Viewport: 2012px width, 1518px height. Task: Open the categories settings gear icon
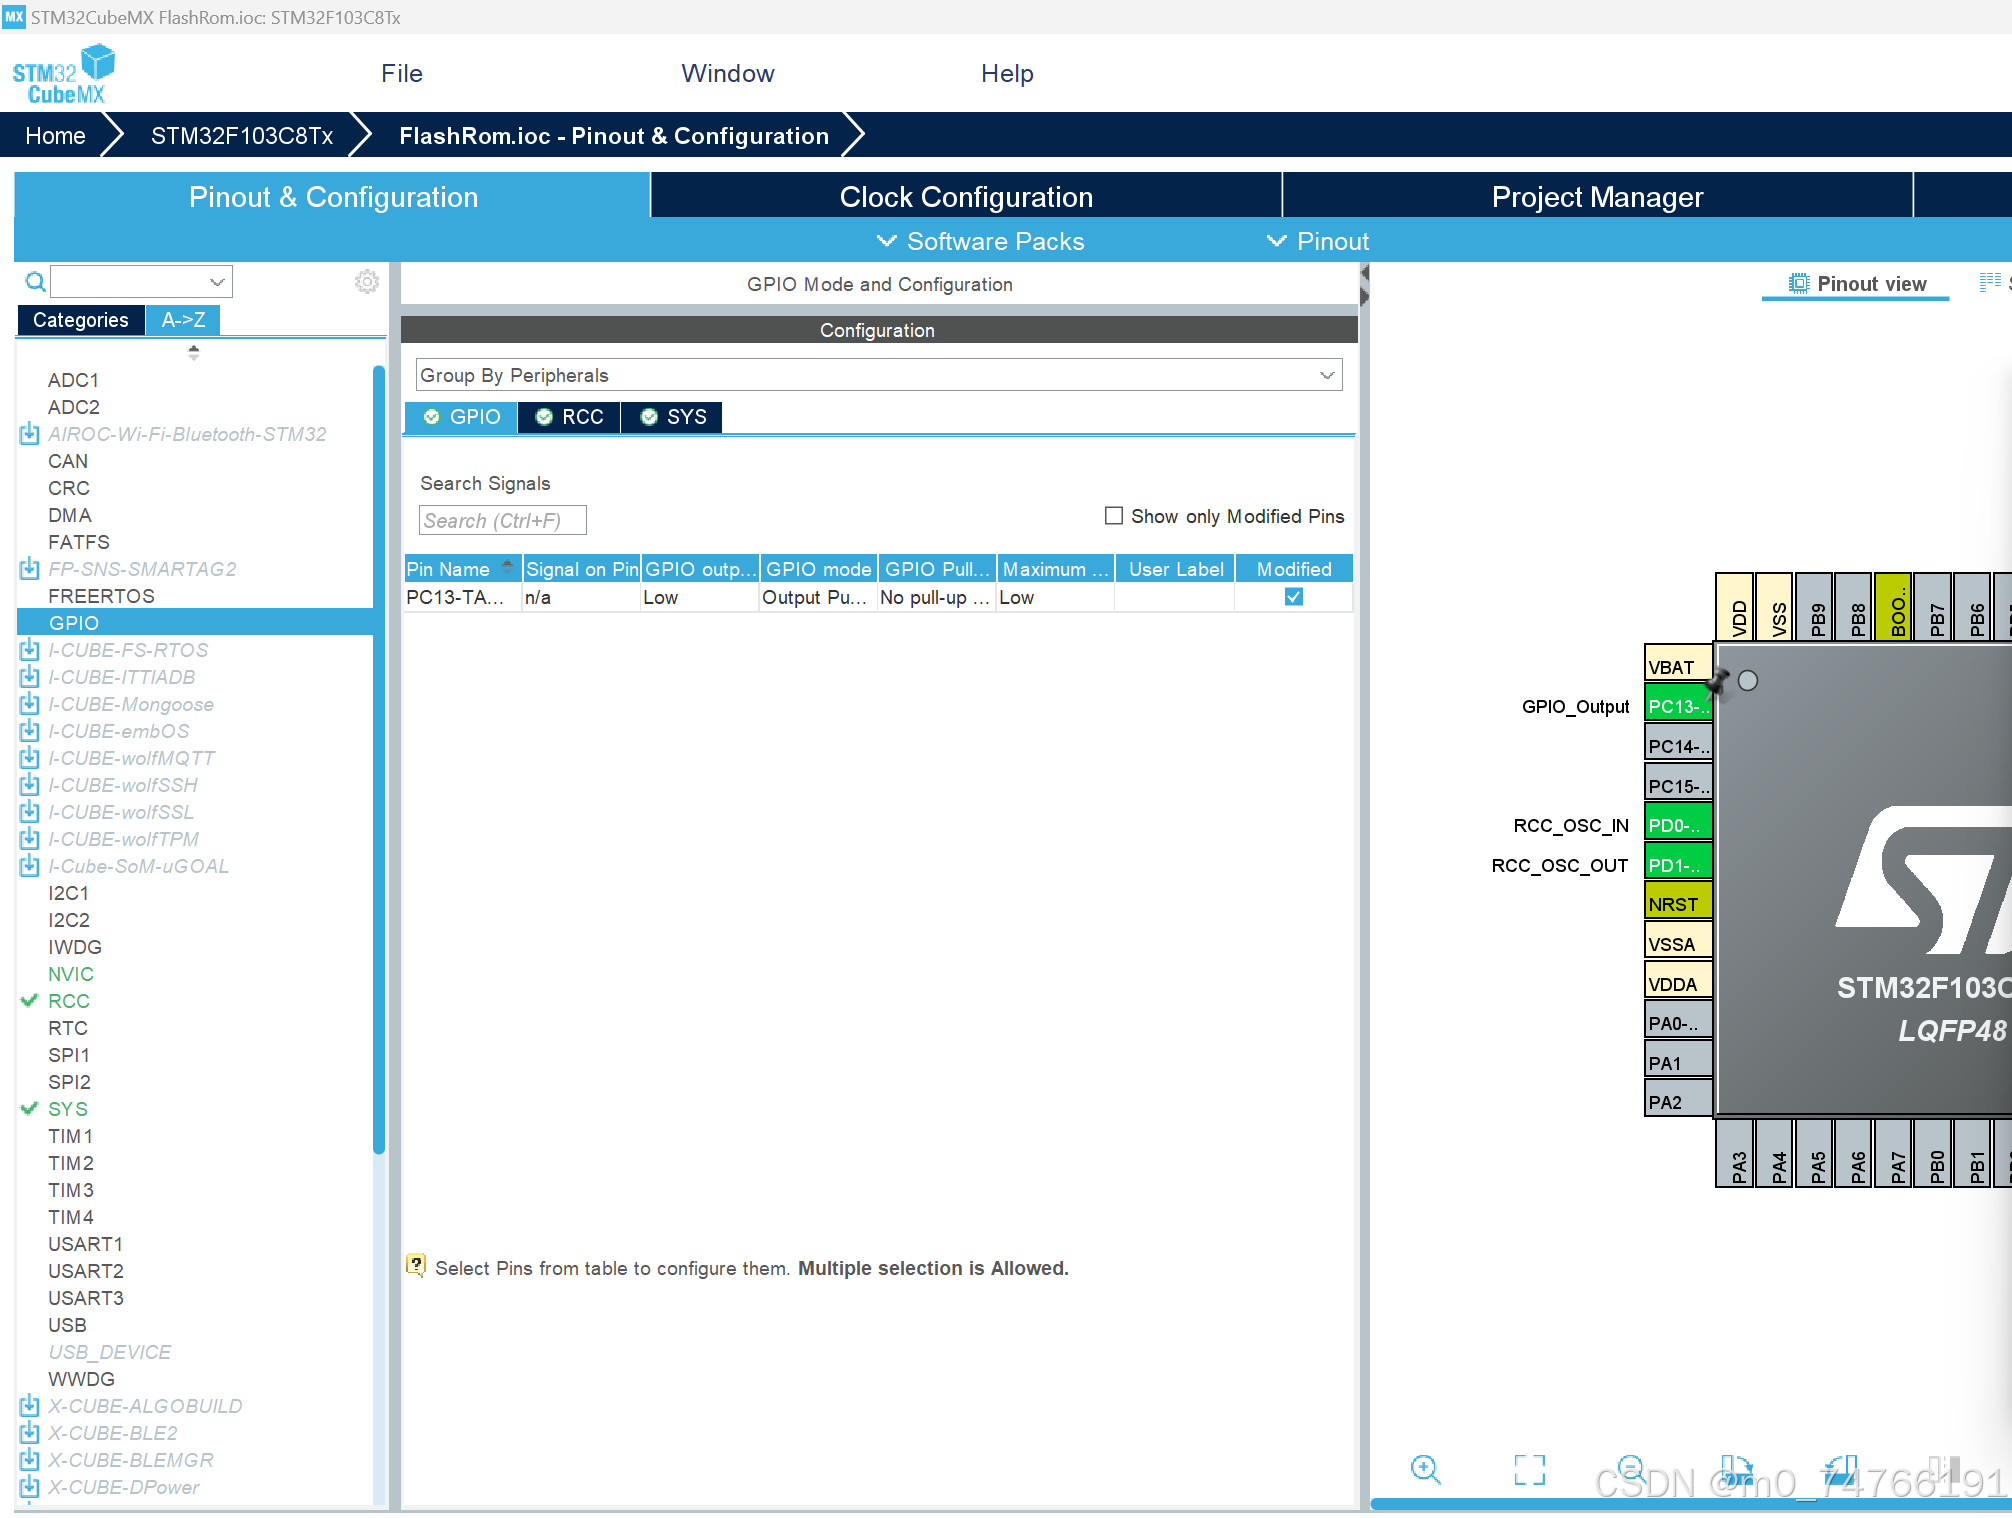pyautogui.click(x=367, y=282)
